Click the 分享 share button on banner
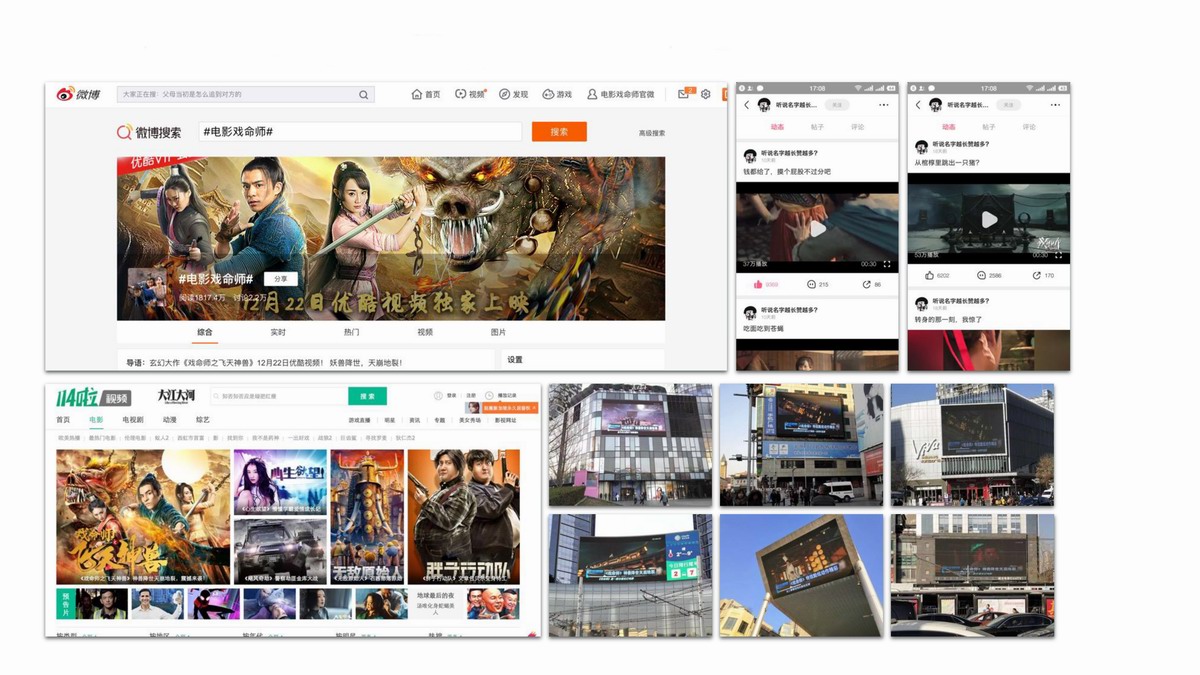This screenshot has width=1200, height=675. click(x=281, y=279)
